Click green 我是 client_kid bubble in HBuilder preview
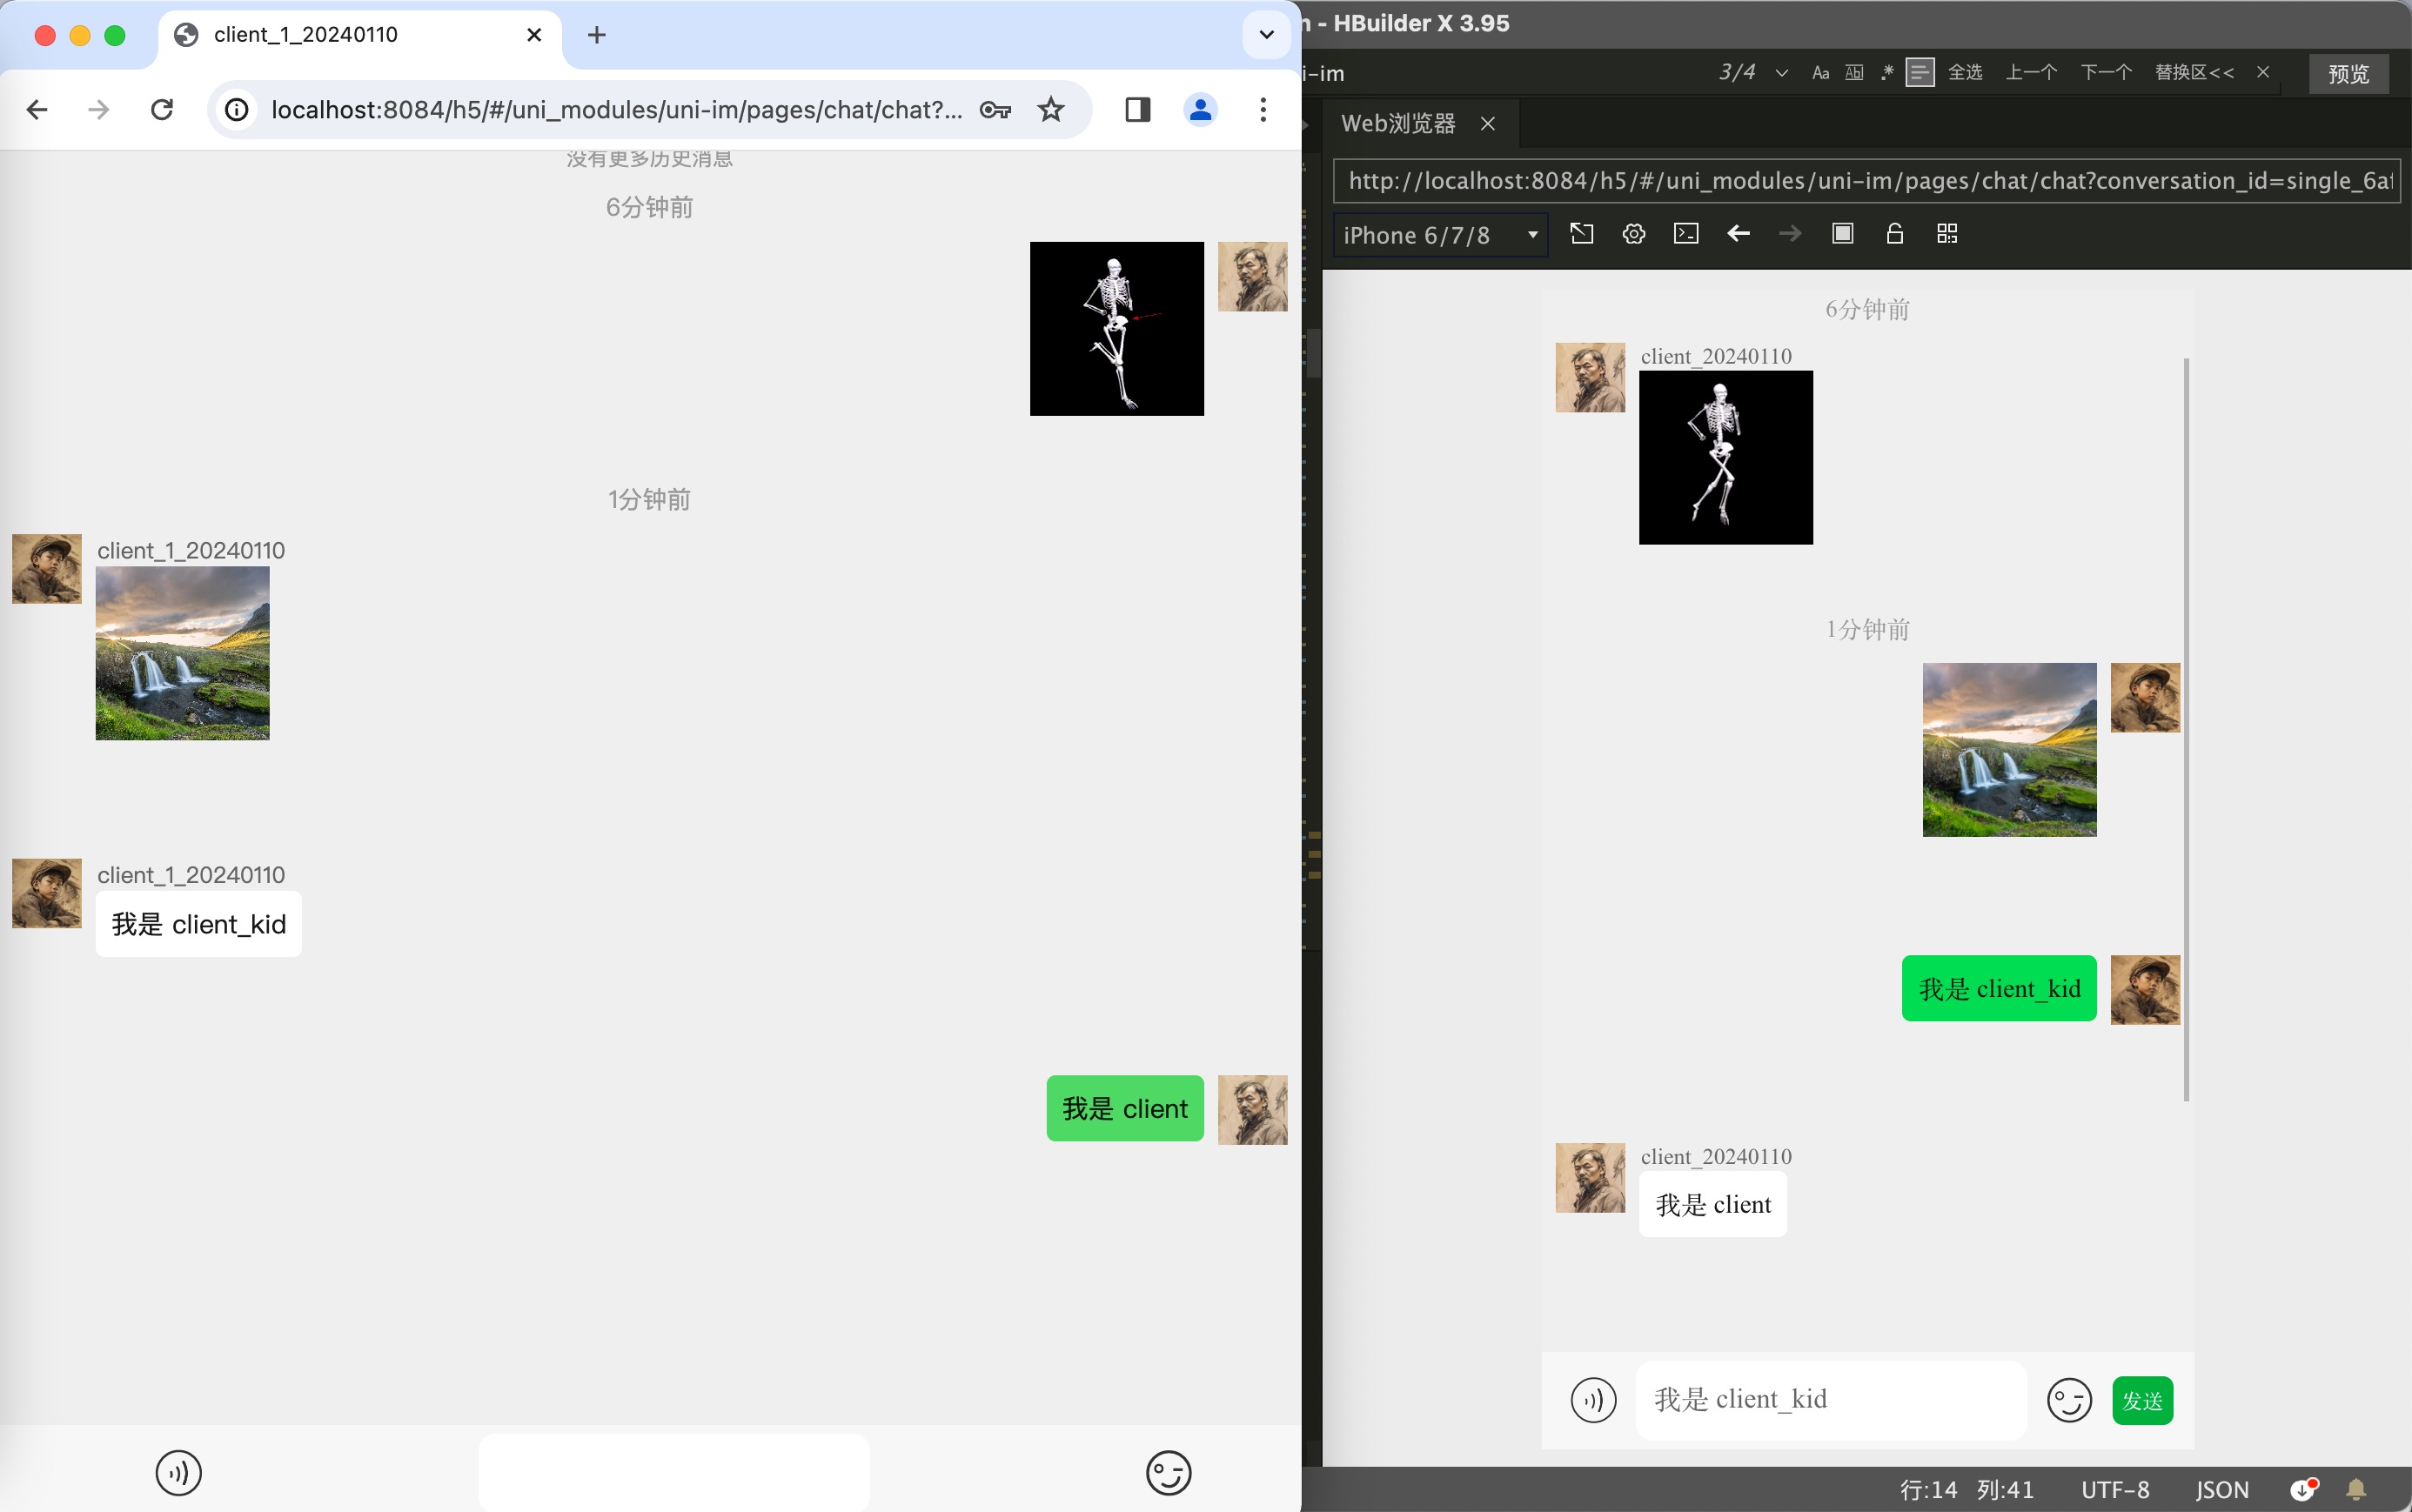Screen dimensions: 2412x1512 (x=1999, y=988)
